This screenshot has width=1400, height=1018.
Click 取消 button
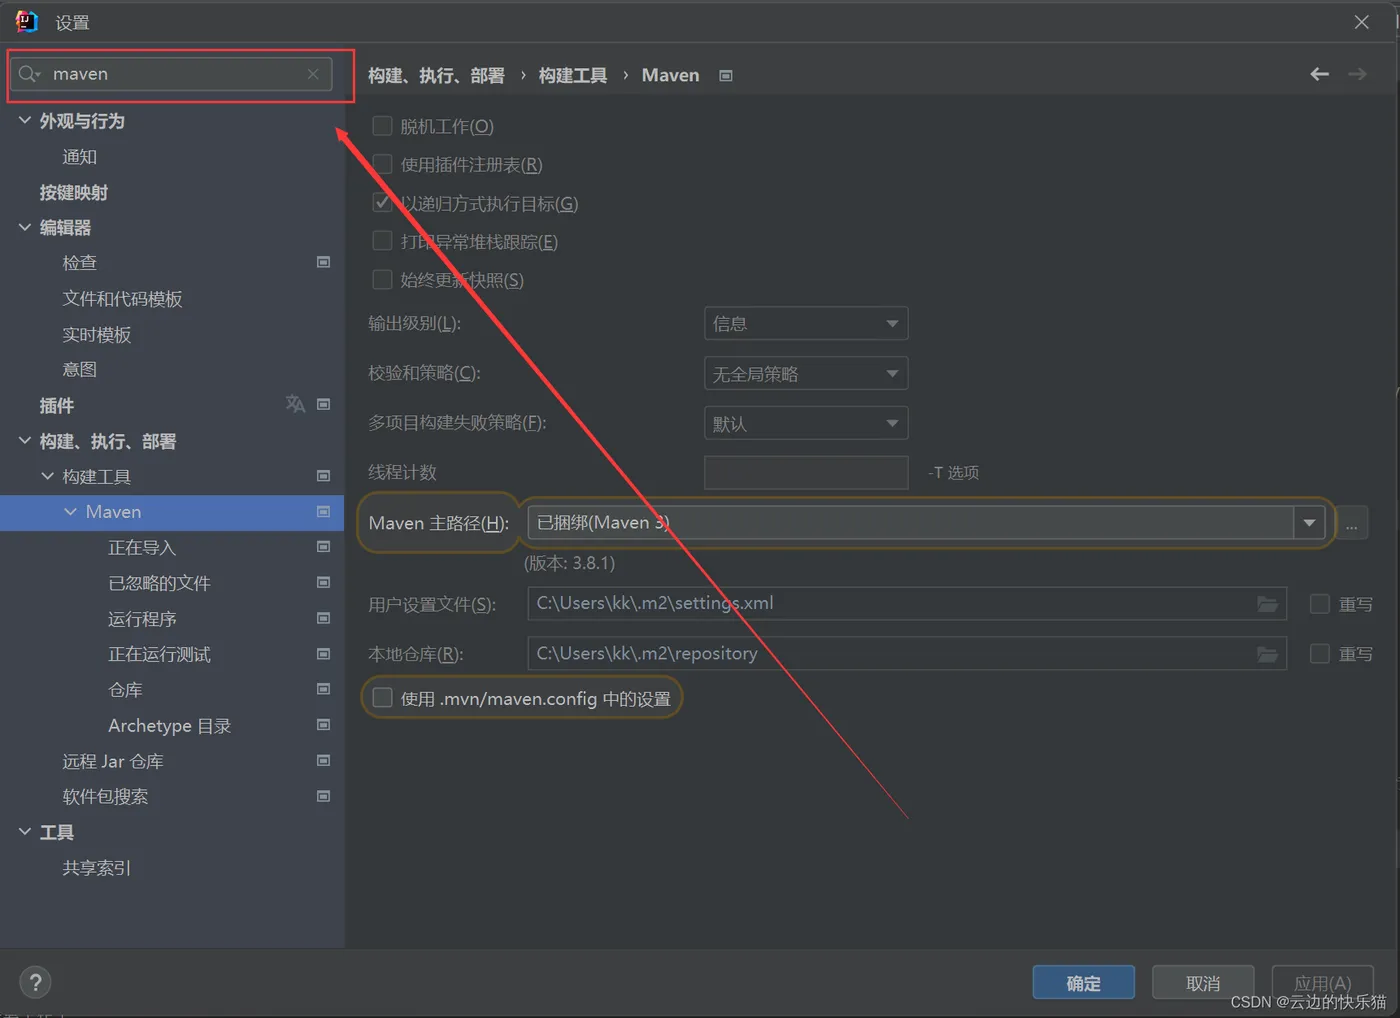click(1203, 982)
